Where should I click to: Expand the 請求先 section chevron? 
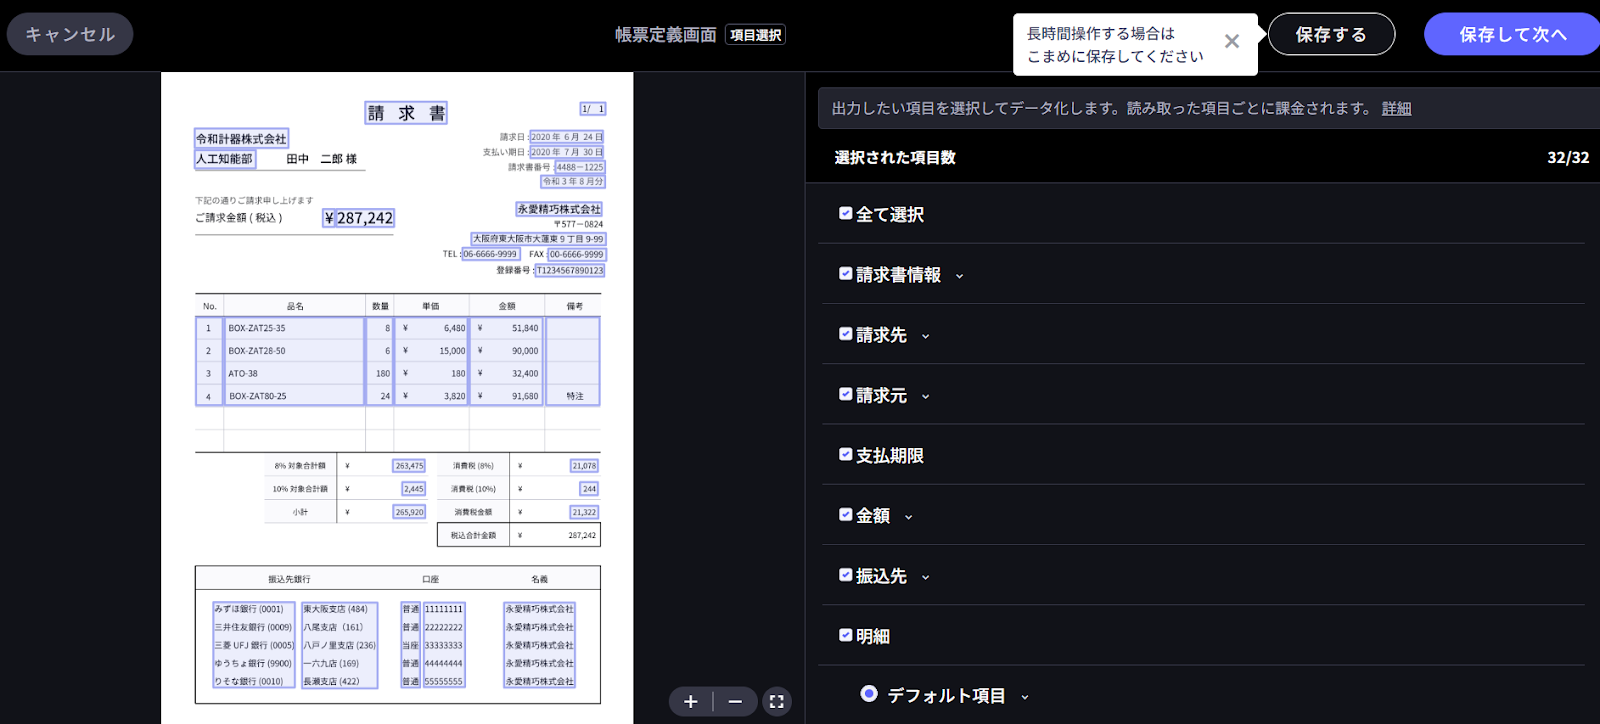pos(925,337)
